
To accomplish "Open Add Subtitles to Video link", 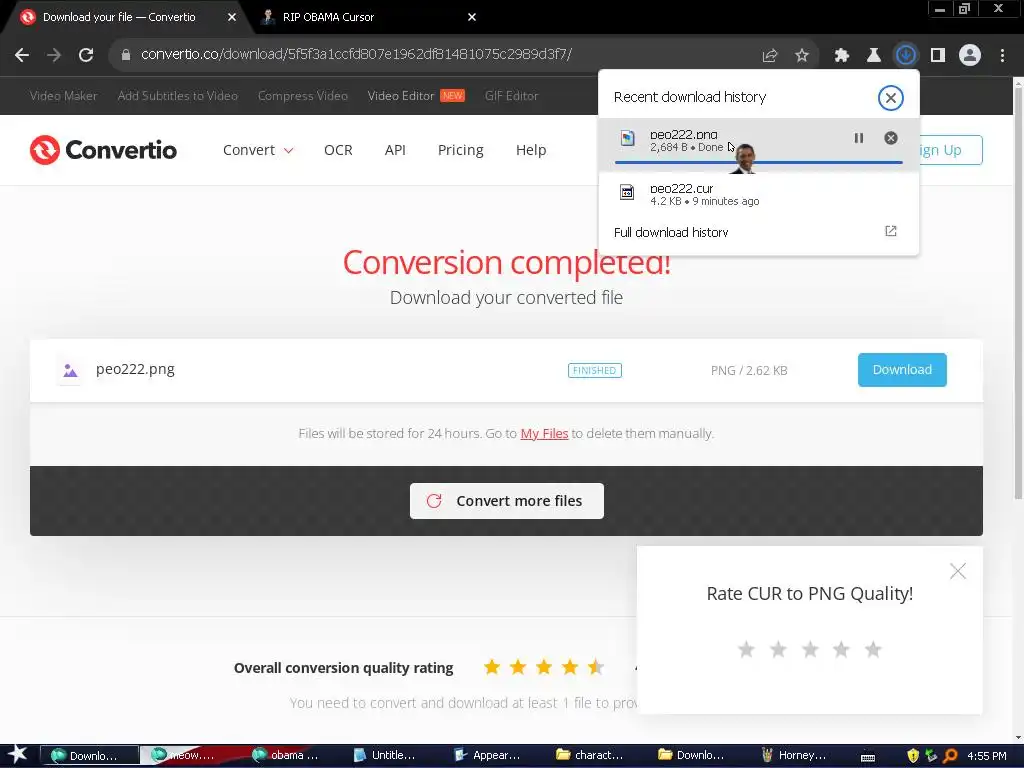I will [178, 96].
